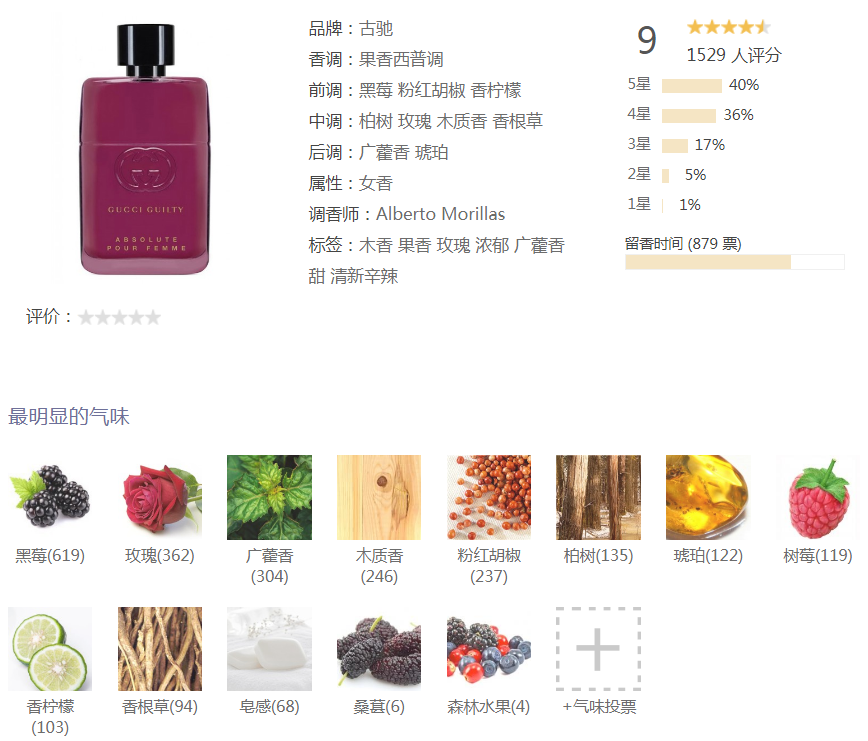
Task: Open the brand link 古驰
Action: click(376, 28)
